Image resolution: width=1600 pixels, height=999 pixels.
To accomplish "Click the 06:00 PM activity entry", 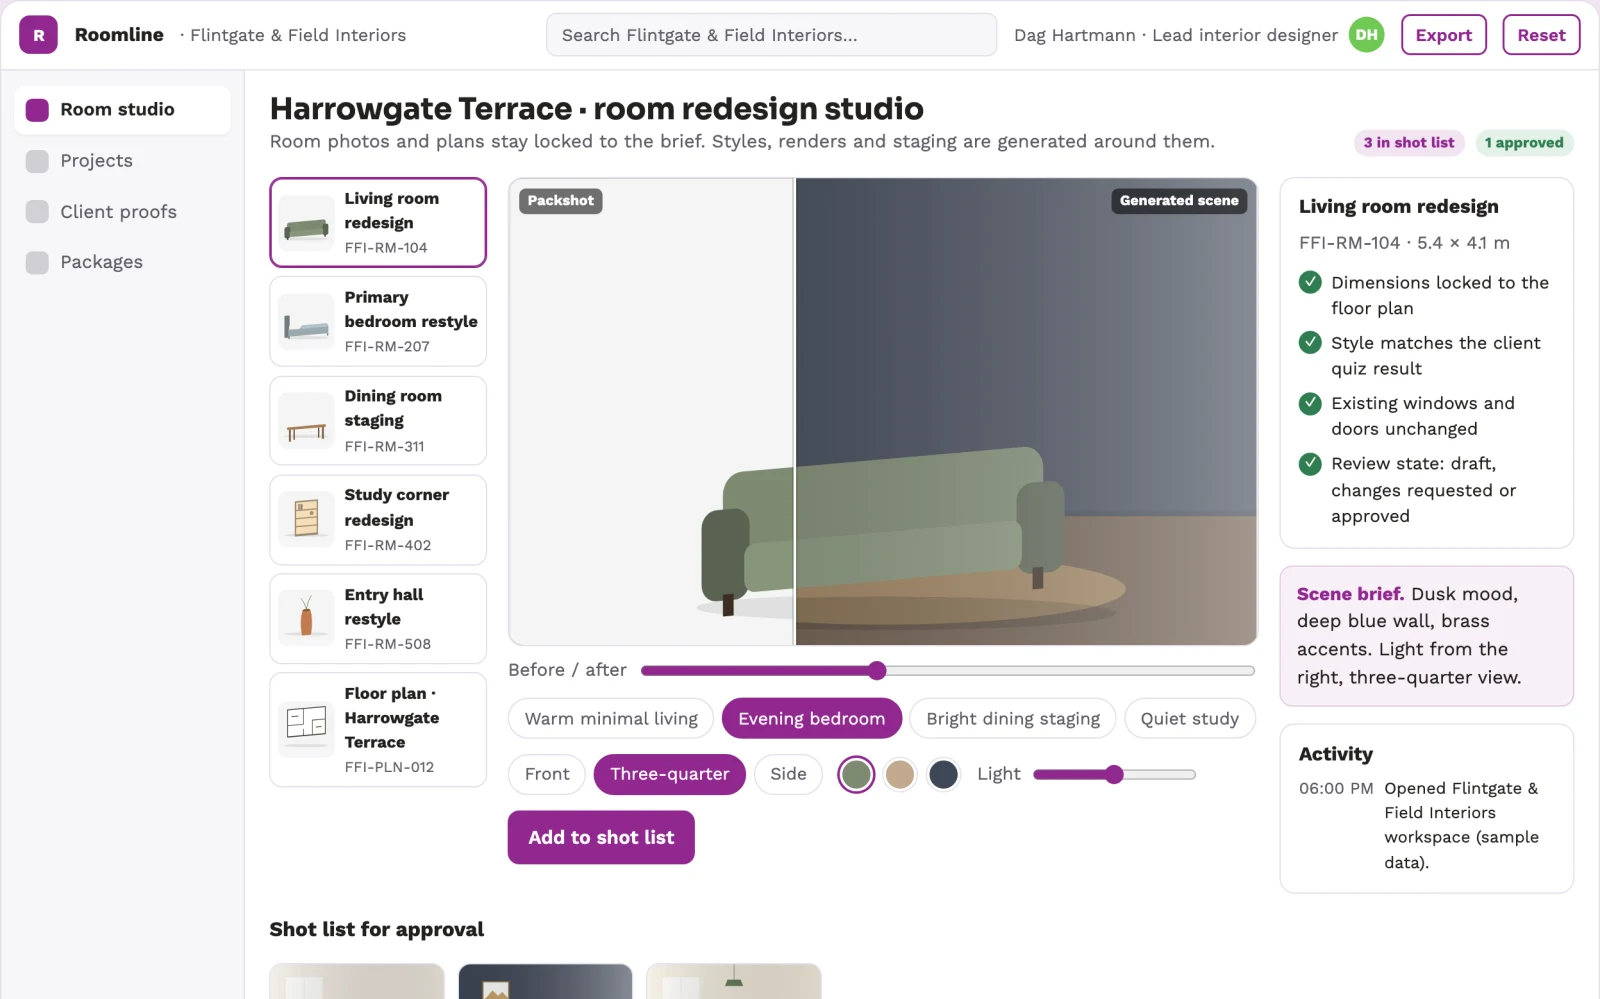I will coord(1427,825).
